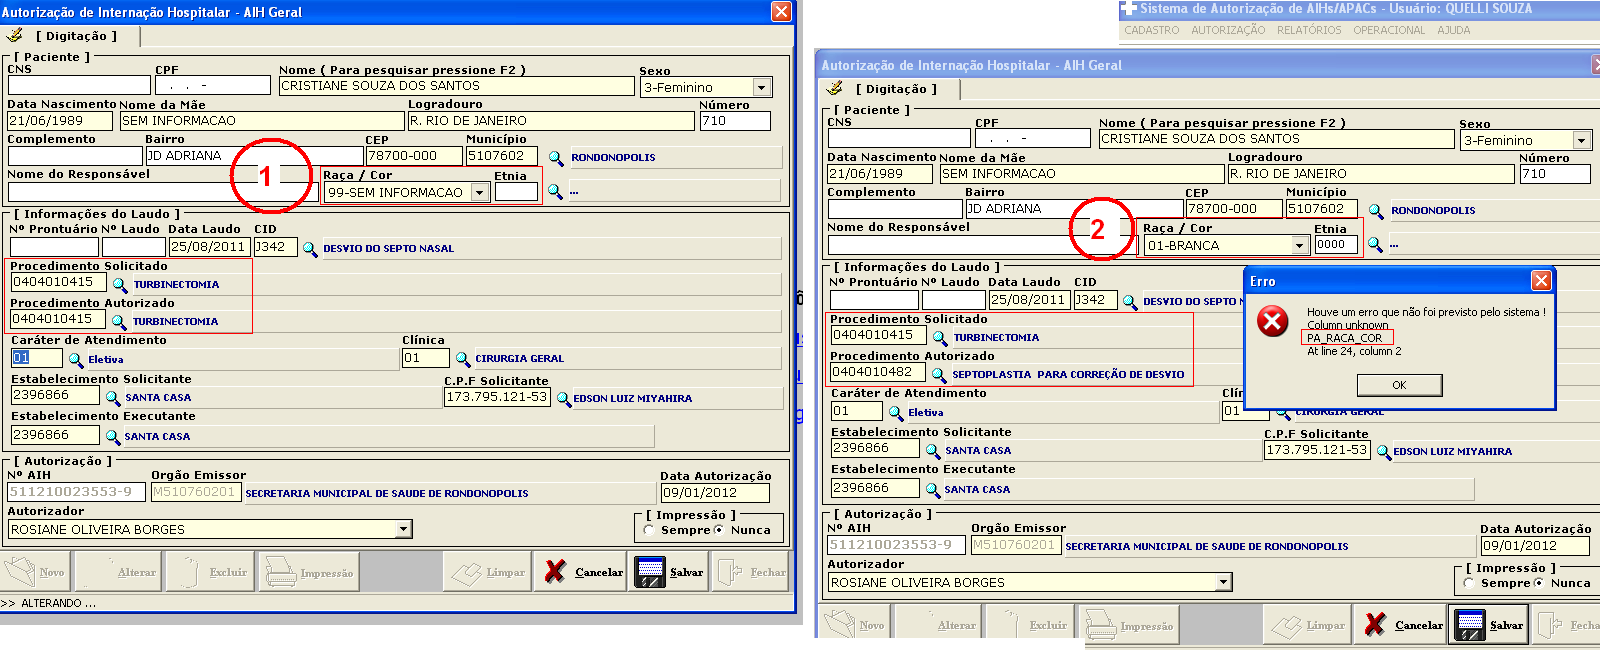This screenshot has height=650, width=1600.
Task: Open Raça / Cor dropdown showing 01-BRANCA
Action: coord(1300,245)
